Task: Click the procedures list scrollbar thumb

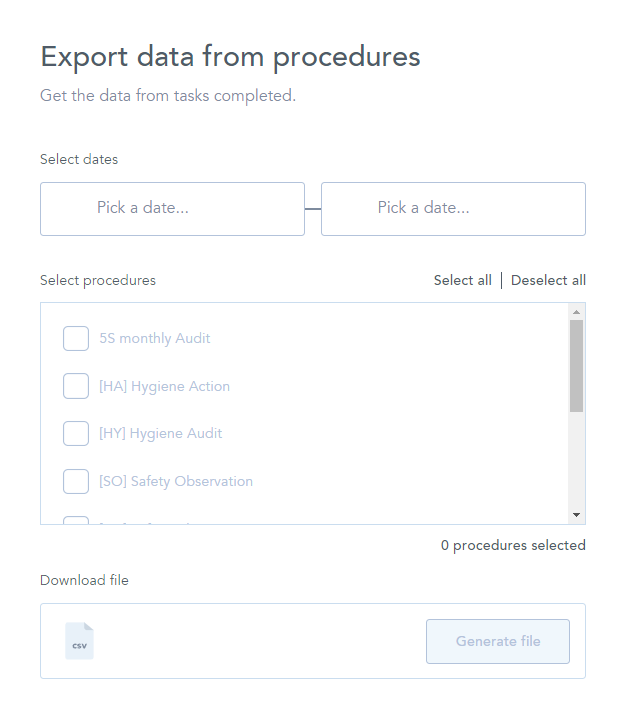Action: [576, 366]
